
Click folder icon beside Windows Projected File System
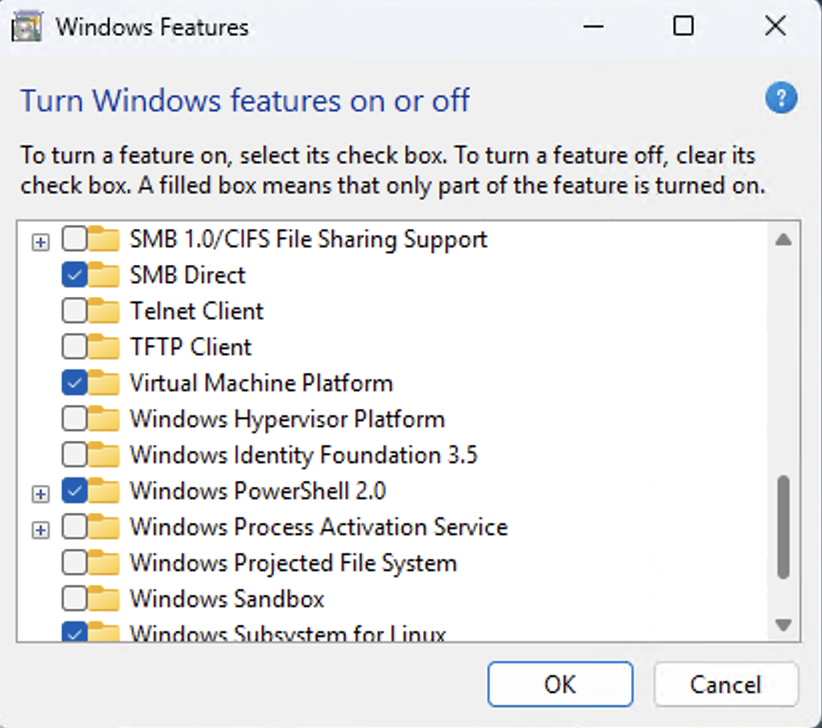[104, 563]
